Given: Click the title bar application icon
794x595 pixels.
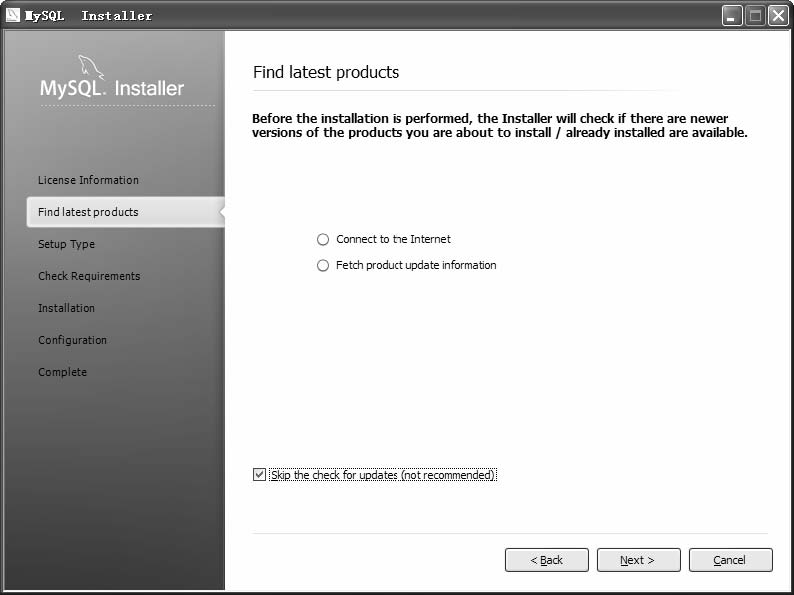Looking at the screenshot, I should pos(13,15).
